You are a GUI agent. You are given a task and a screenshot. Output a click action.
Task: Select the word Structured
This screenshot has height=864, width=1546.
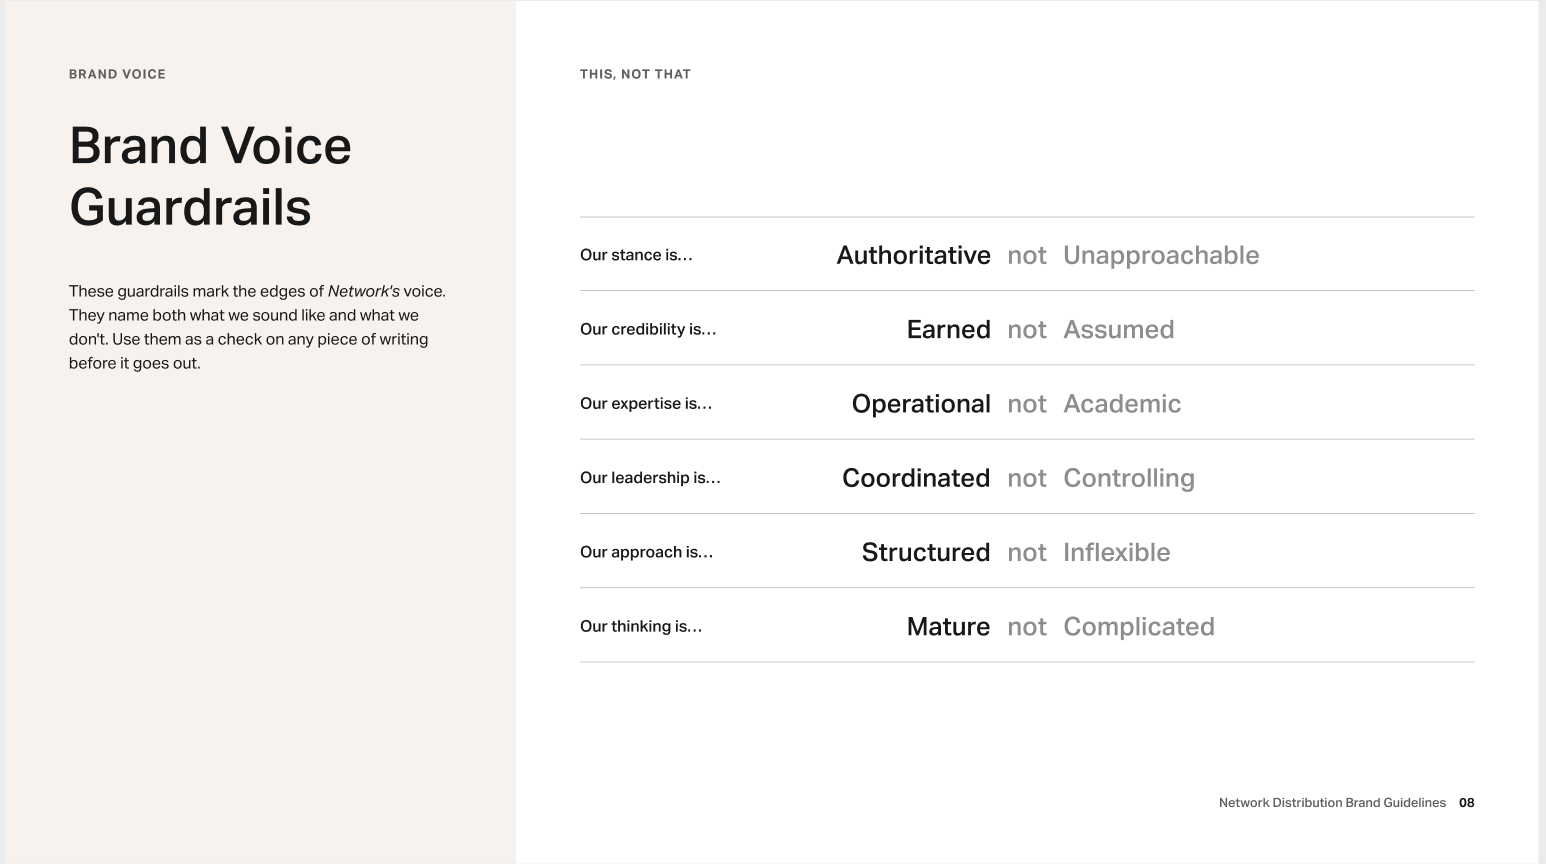926,552
